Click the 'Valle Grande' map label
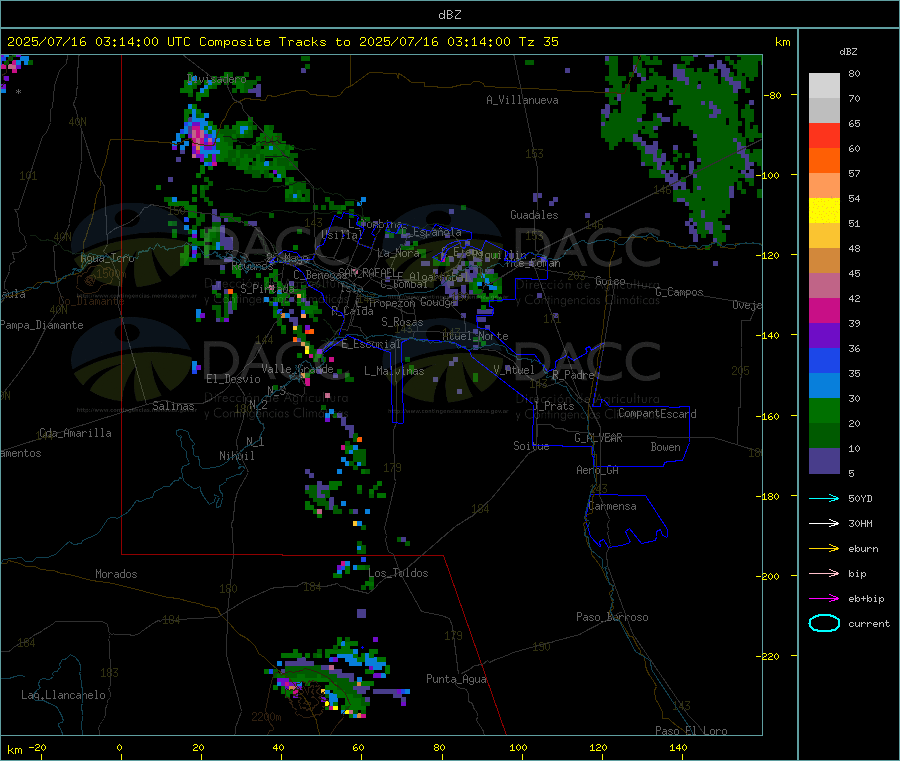900x761 pixels. [x=297, y=368]
